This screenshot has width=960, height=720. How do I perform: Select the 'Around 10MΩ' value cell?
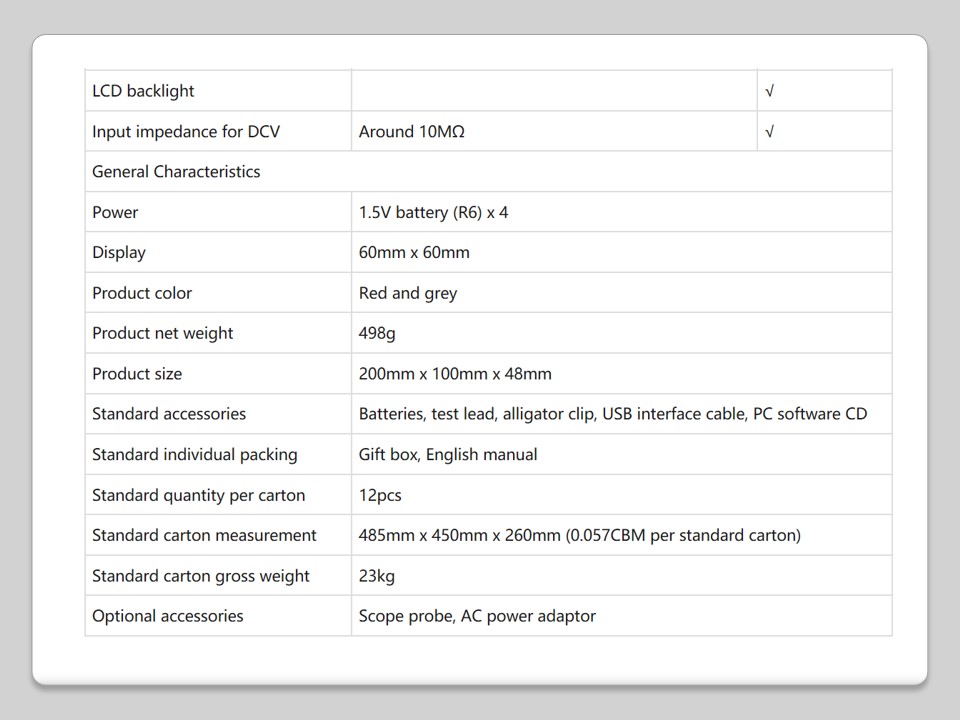(x=412, y=131)
